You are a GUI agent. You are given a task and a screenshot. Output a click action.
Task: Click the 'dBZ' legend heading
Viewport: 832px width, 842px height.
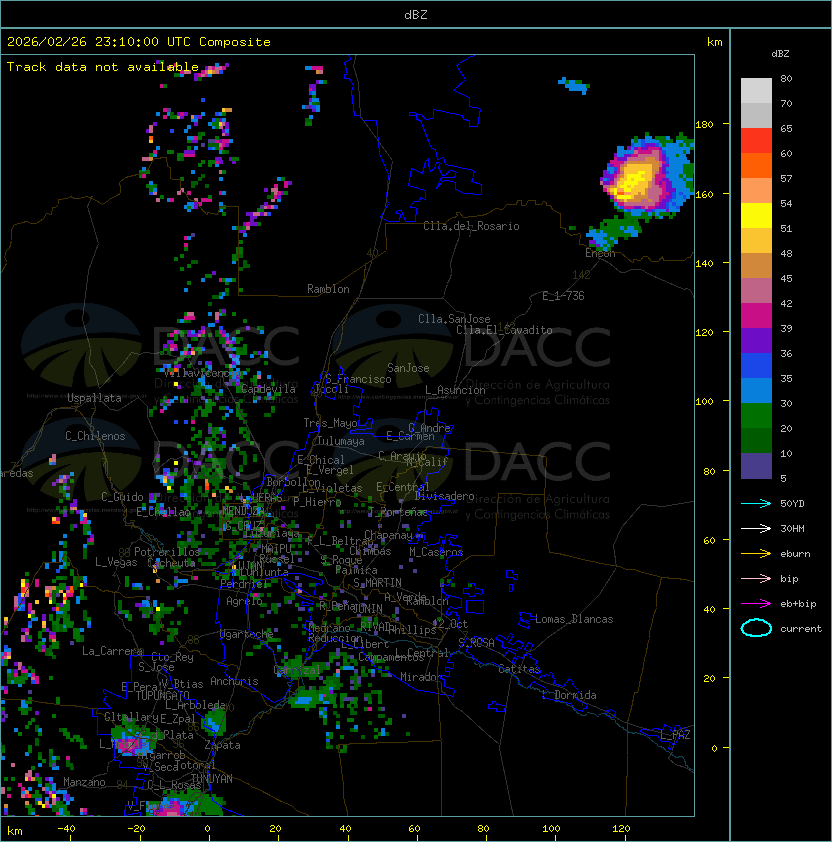coord(780,54)
